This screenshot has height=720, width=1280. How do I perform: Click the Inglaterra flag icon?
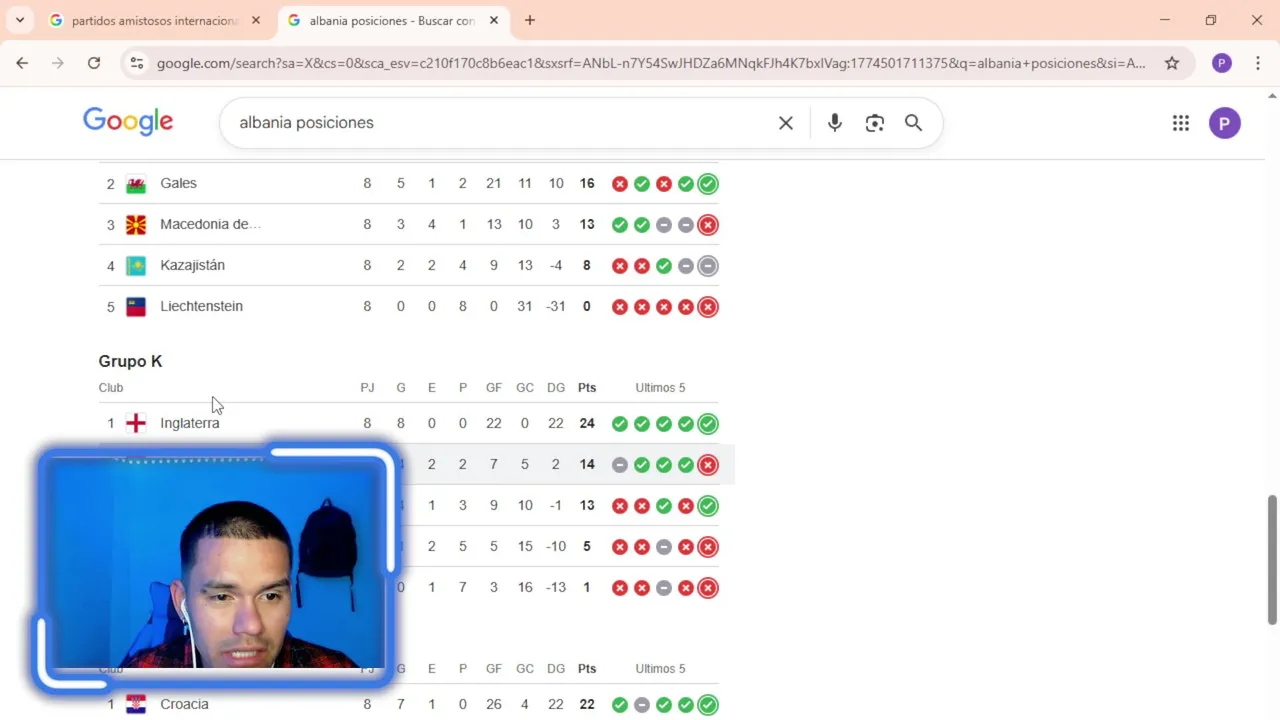click(x=136, y=424)
